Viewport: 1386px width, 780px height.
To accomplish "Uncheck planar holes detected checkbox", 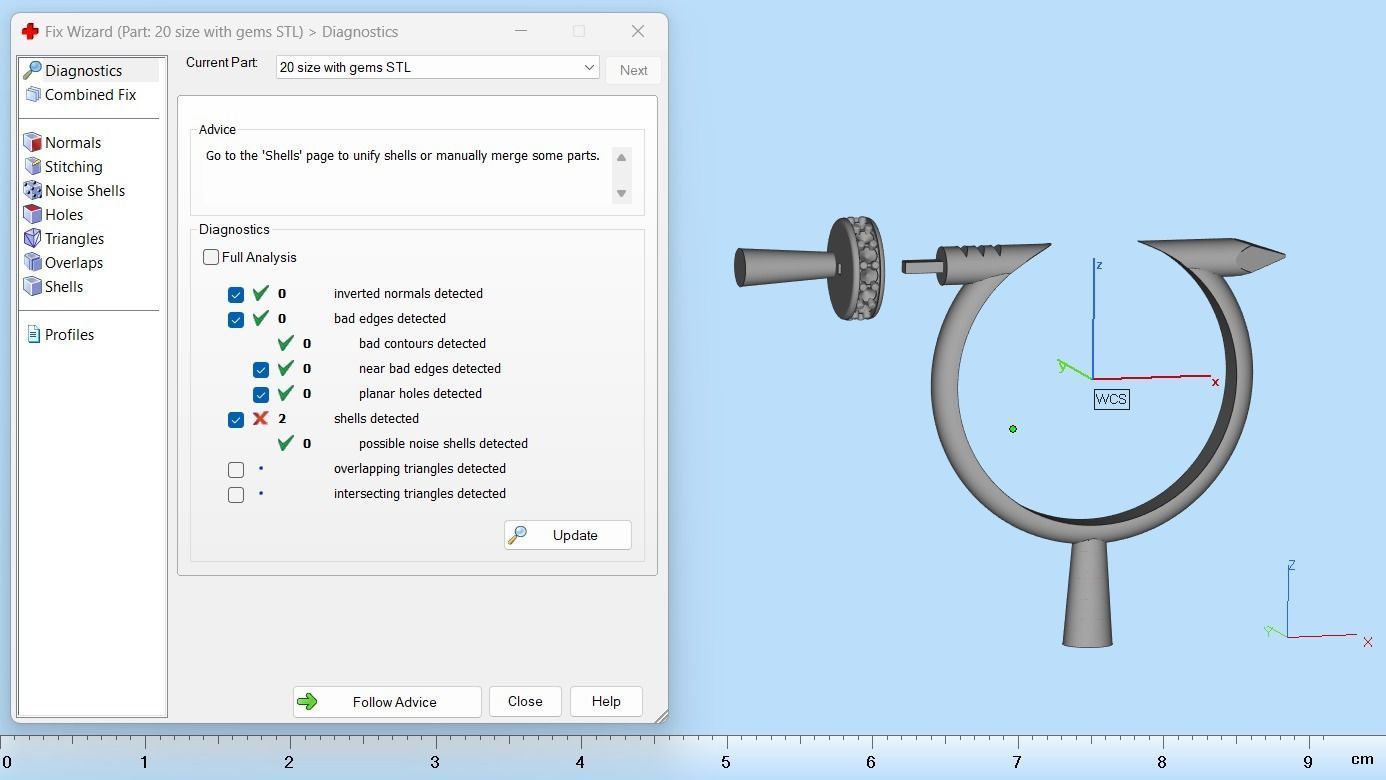I will coord(261,394).
